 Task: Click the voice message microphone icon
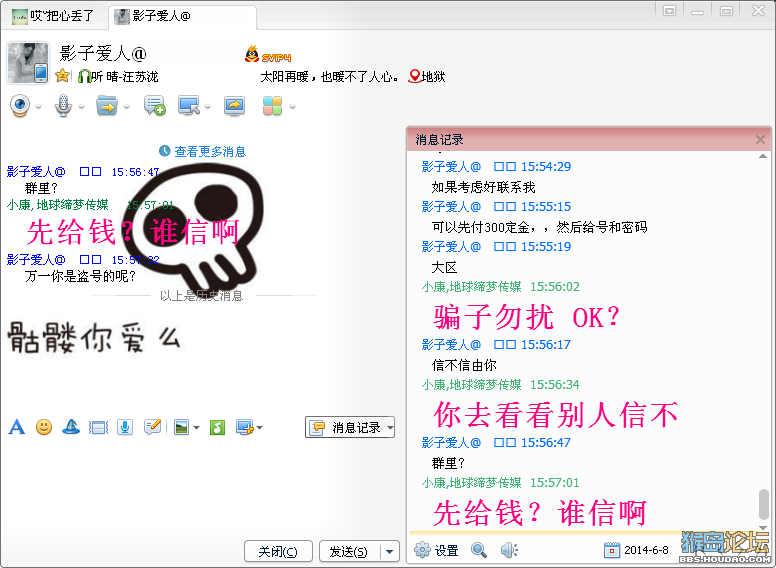click(x=125, y=426)
